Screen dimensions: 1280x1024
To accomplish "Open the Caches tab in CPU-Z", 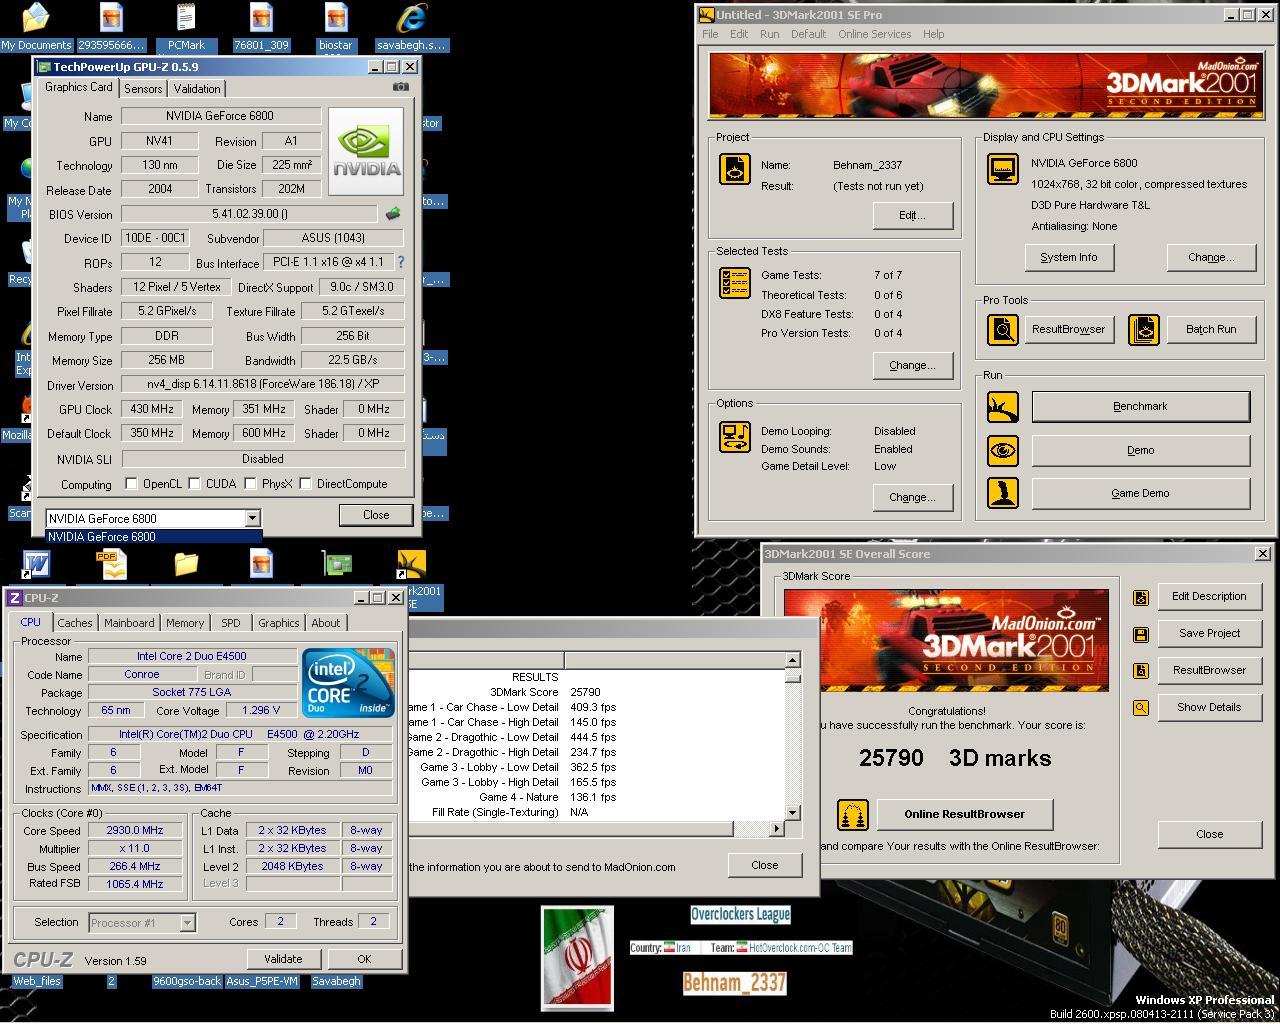I will (75, 623).
